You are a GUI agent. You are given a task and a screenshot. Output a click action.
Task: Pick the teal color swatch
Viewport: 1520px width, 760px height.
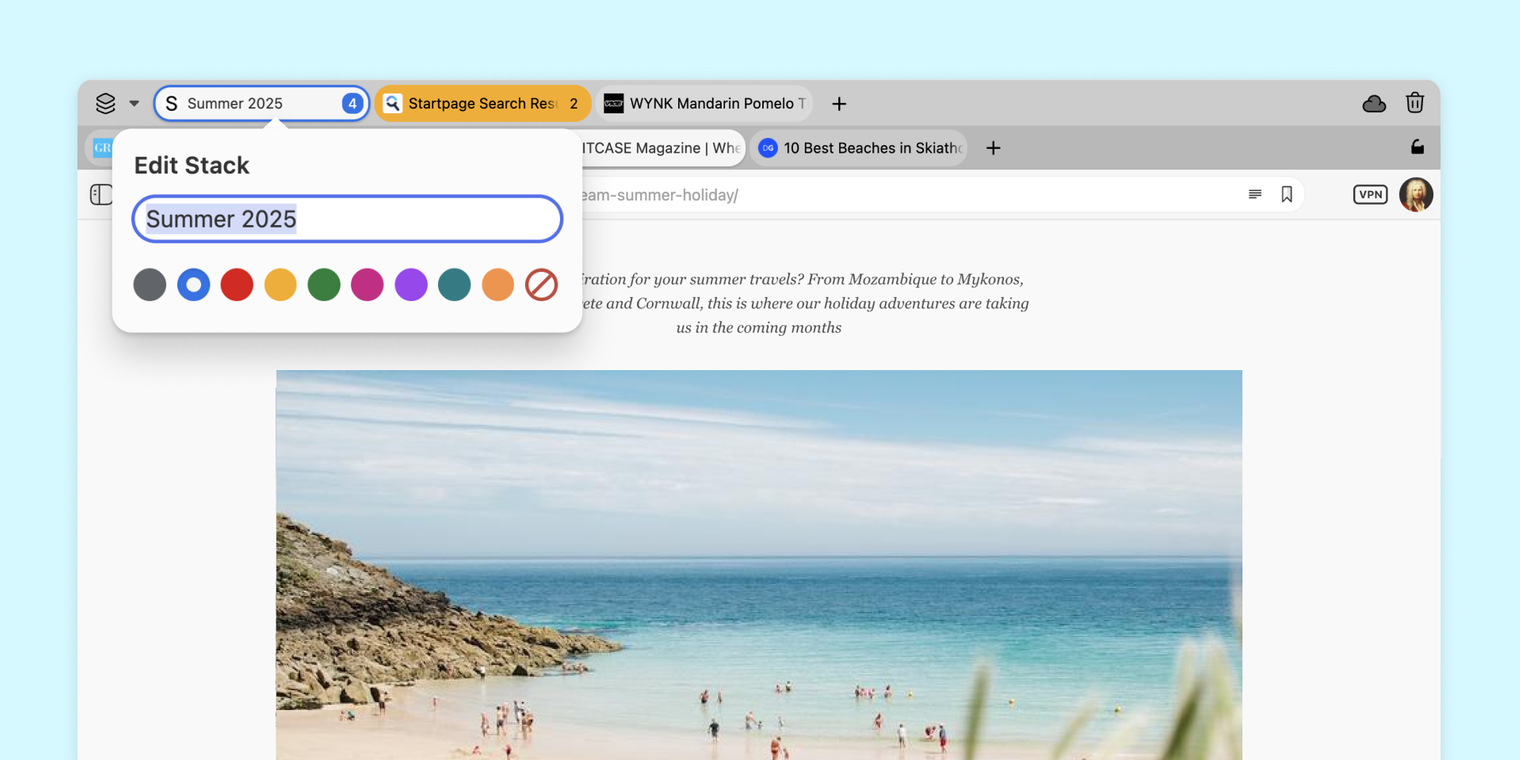pos(454,285)
